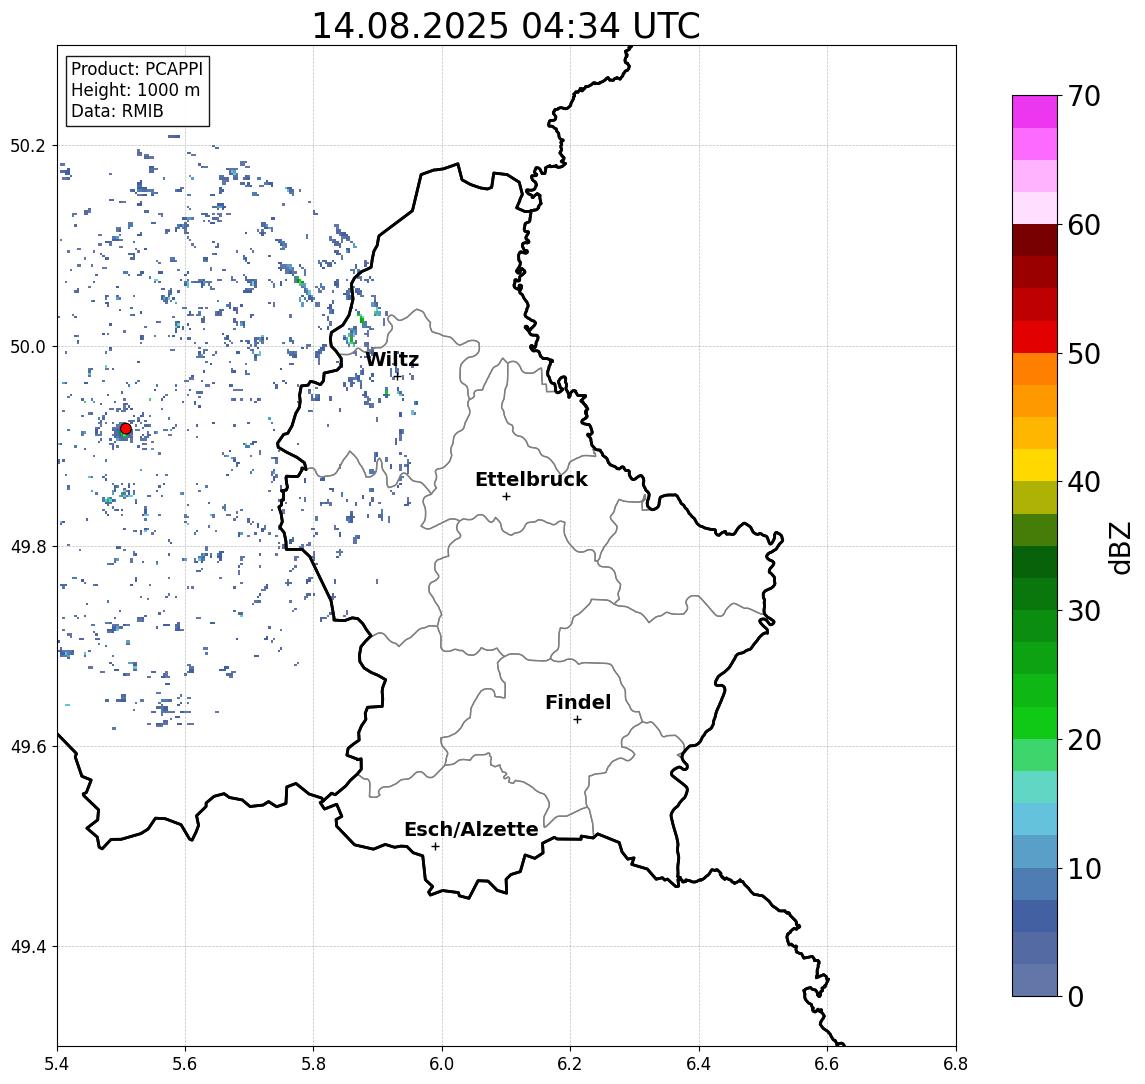
Task: Click the yellow colorbar swatch above 40
Action: coord(1035,465)
